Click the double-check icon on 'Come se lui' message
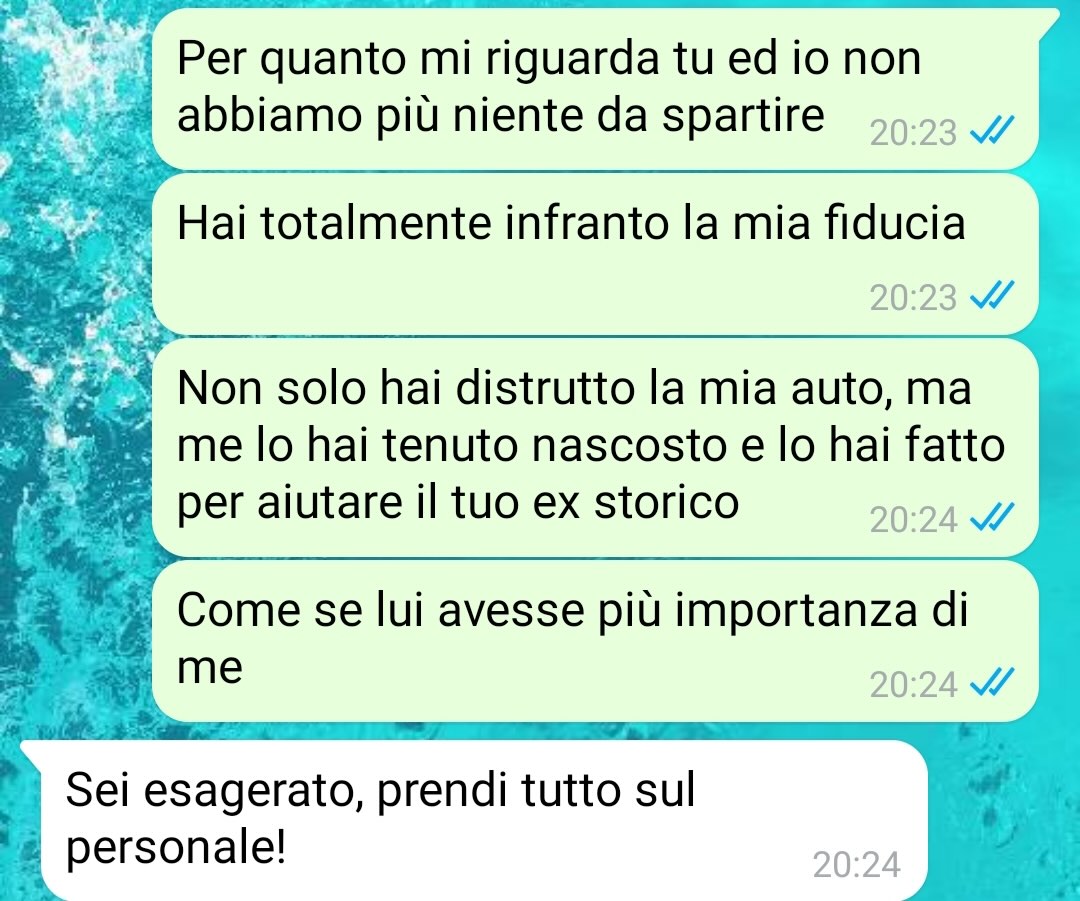Image resolution: width=1080 pixels, height=901 pixels. [x=992, y=683]
